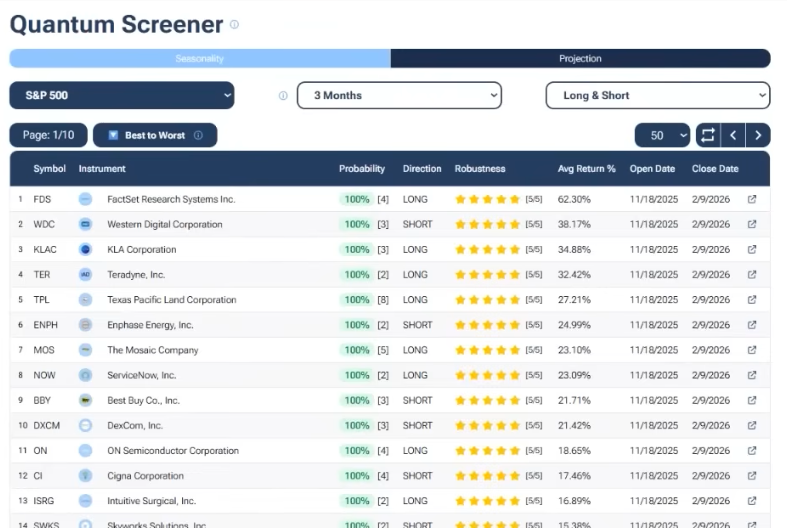The image size is (787, 528).
Task: Open the 3 Months period dropdown
Action: coord(399,96)
